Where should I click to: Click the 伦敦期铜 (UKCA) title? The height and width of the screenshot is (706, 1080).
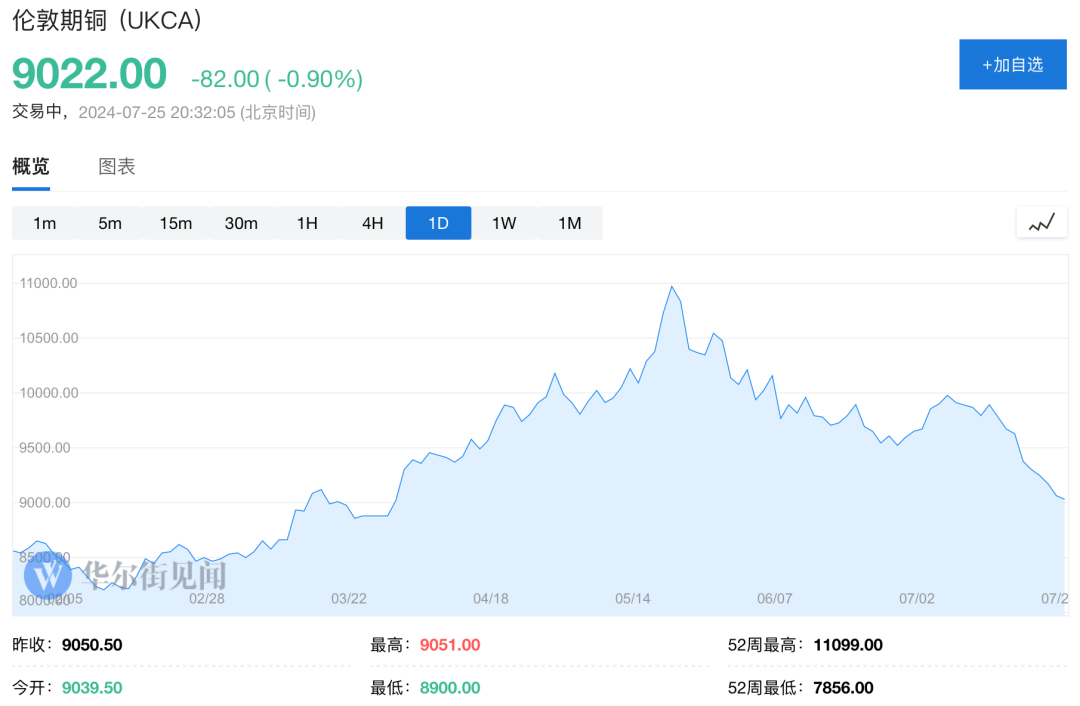107,21
